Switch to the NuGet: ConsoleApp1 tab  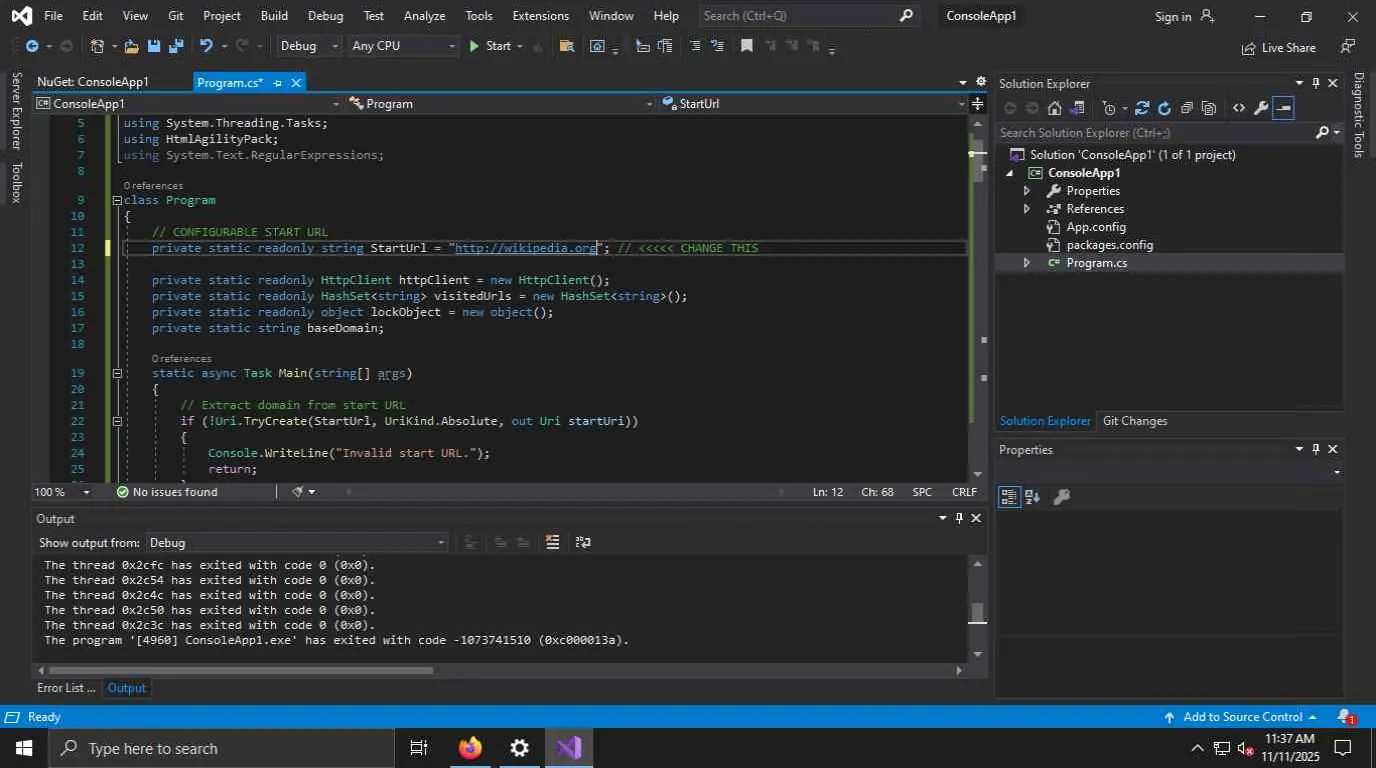tap(93, 82)
